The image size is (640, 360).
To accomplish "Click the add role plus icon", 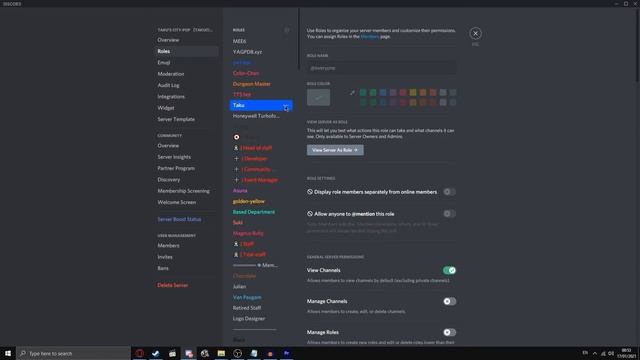I will pyautogui.click(x=287, y=30).
